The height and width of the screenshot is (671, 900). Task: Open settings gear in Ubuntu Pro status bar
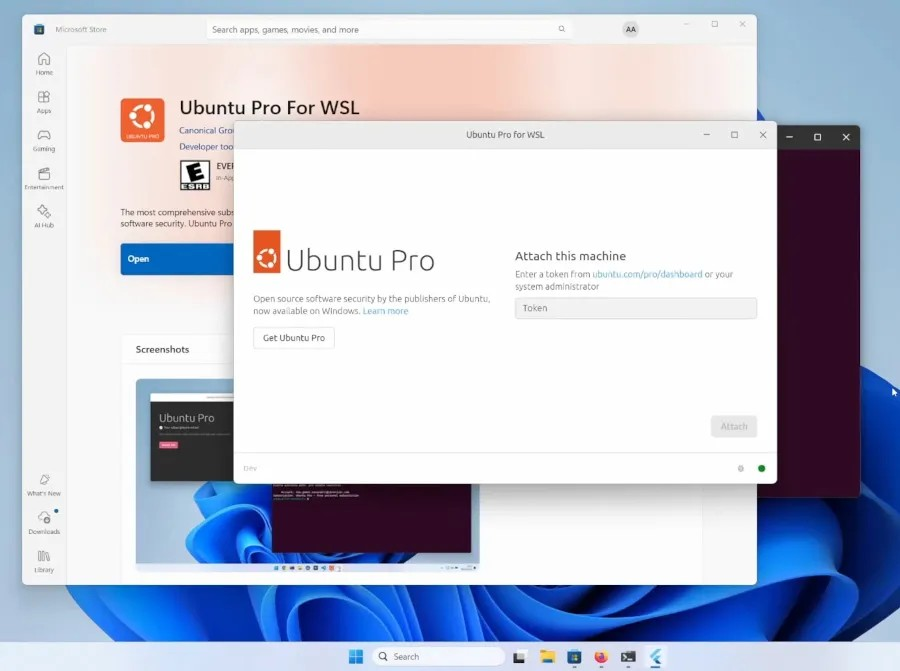741,468
